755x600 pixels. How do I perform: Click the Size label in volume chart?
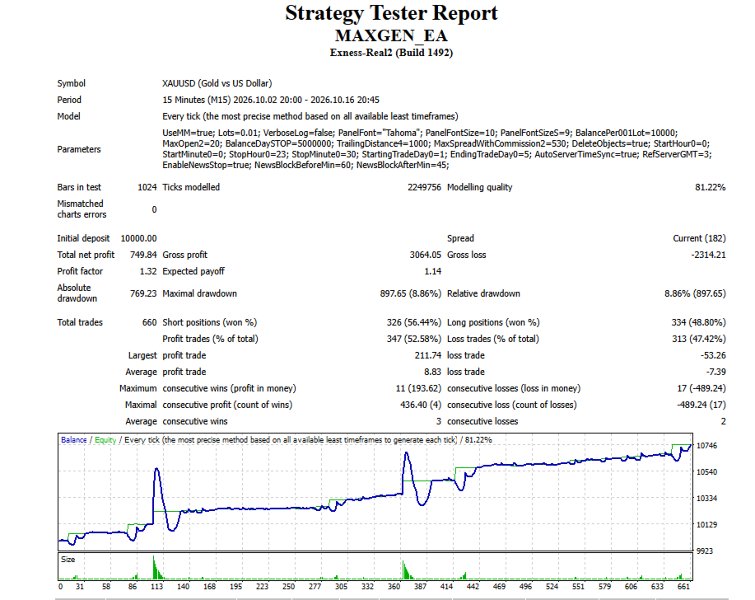pyautogui.click(x=68, y=559)
